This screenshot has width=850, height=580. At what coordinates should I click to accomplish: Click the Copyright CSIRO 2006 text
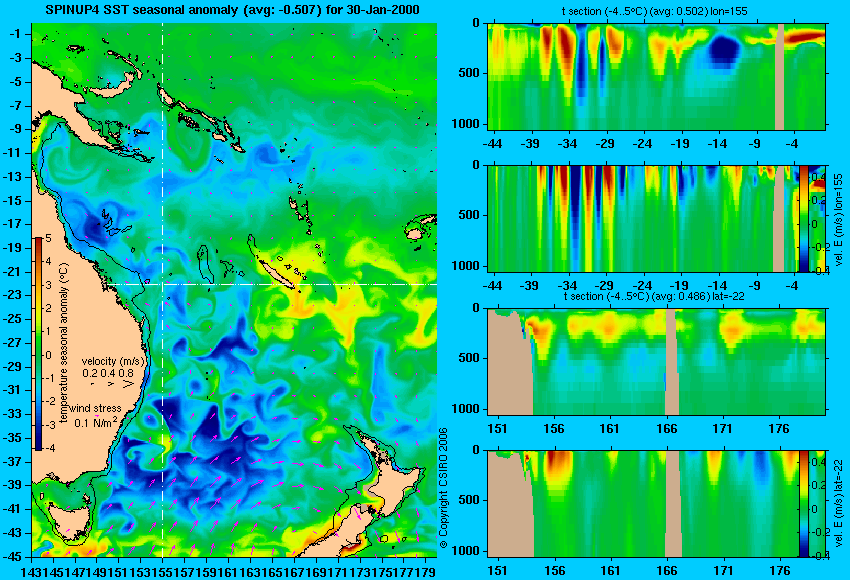tap(443, 488)
